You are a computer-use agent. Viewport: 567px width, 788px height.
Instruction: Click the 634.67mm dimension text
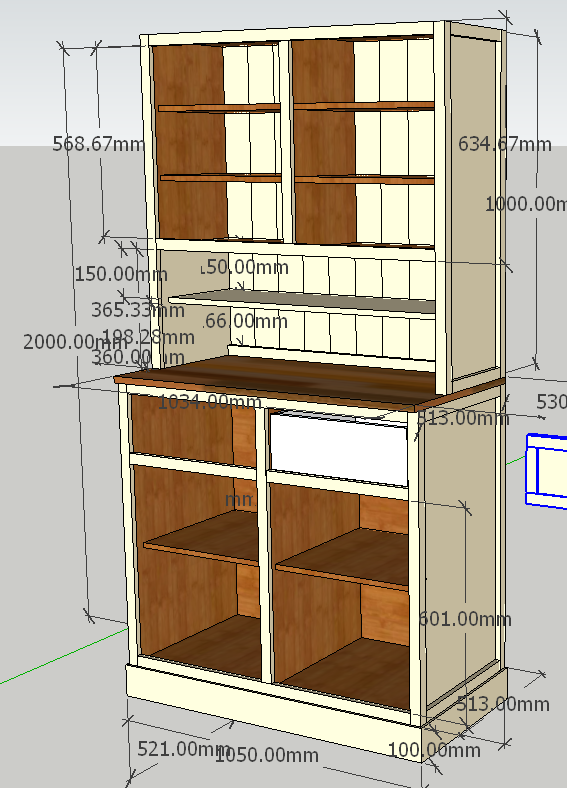(x=505, y=144)
